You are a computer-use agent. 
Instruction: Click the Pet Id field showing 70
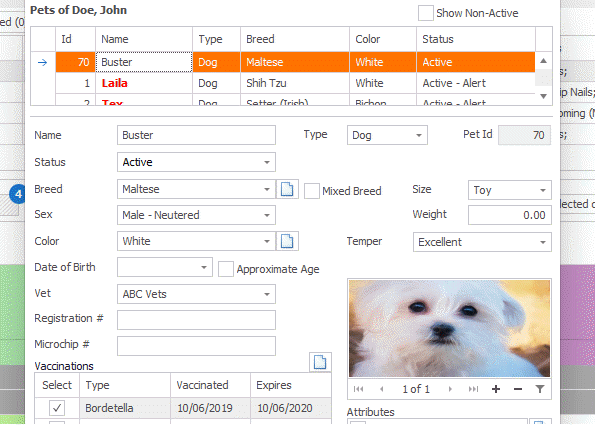coord(524,135)
